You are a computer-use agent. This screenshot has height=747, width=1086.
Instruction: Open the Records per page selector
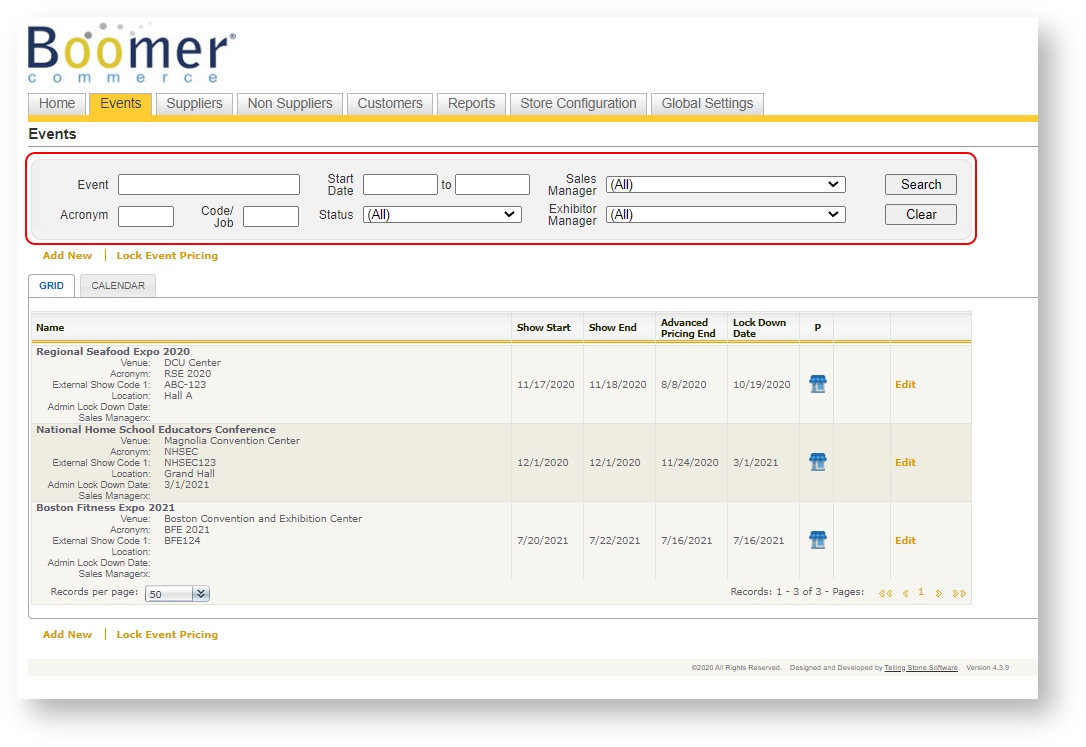177,594
